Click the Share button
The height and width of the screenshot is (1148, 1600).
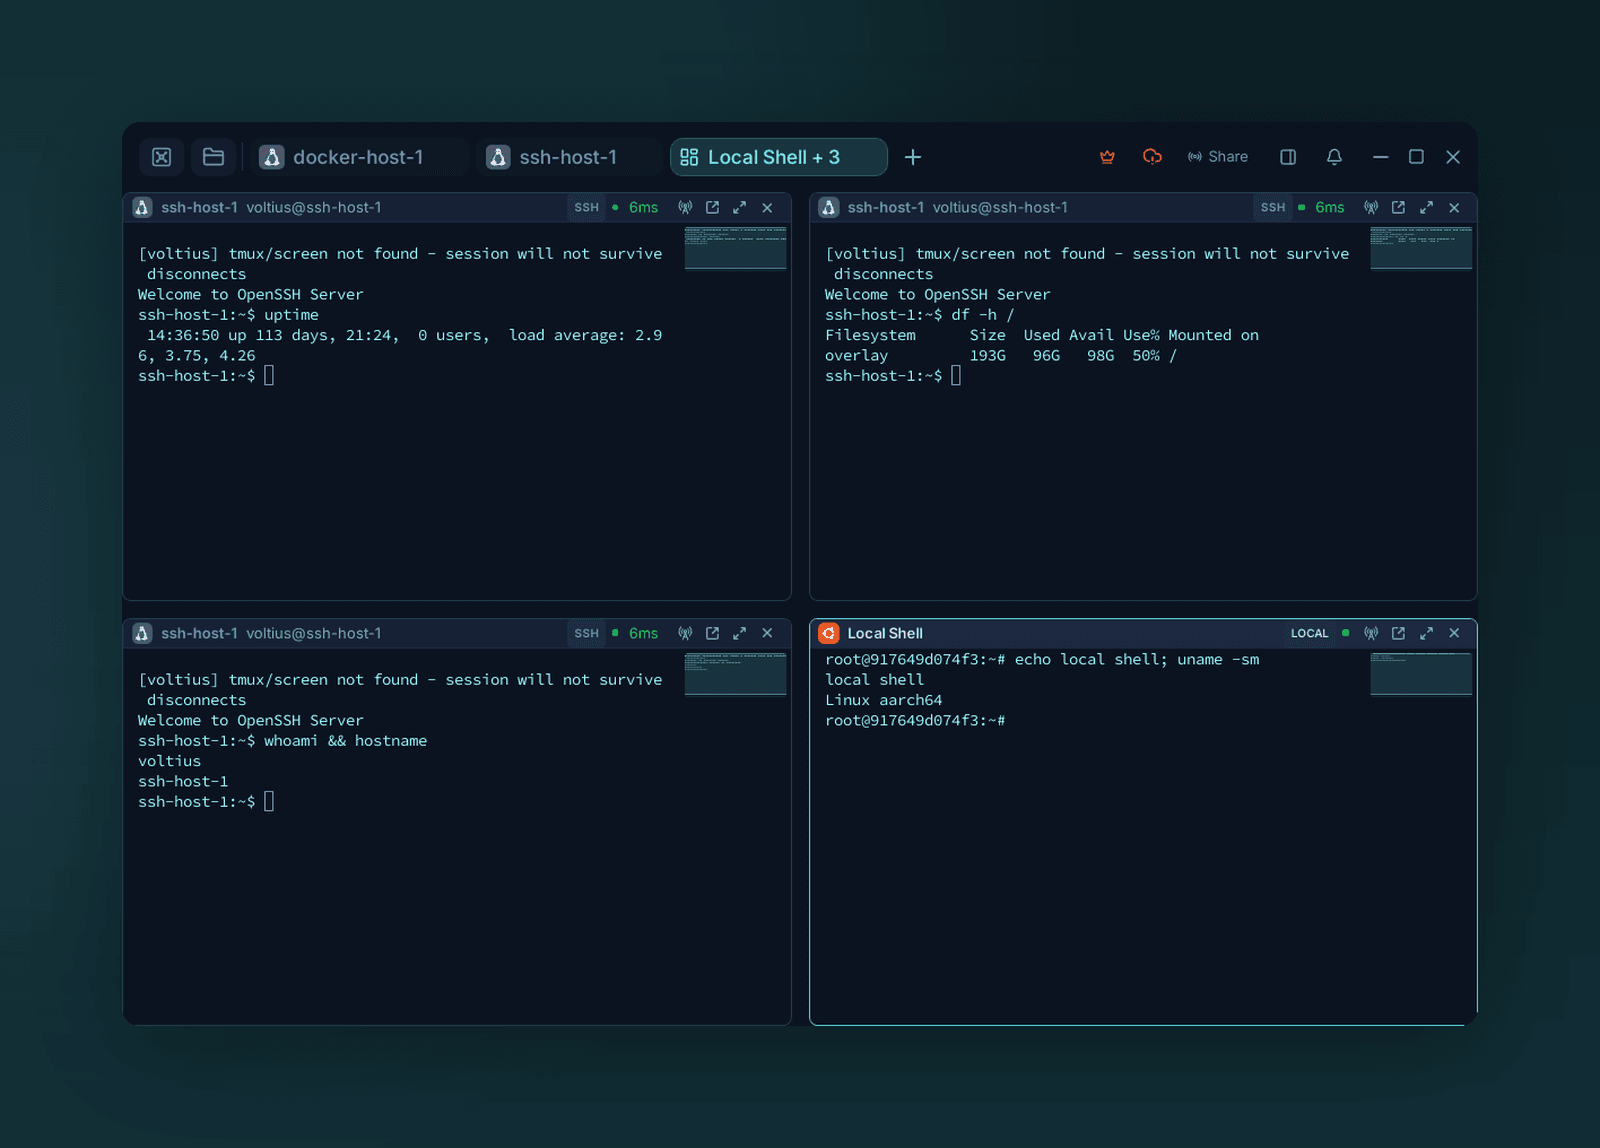click(1218, 157)
